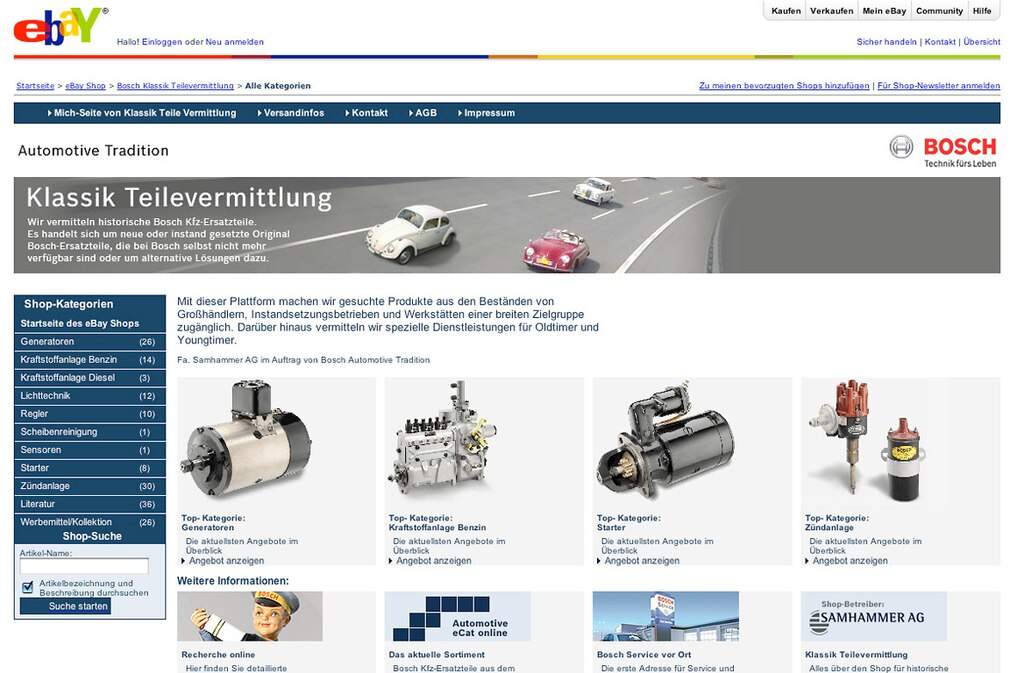Open the Recherche online heading
This screenshot has width=1010, height=673.
(x=218, y=654)
